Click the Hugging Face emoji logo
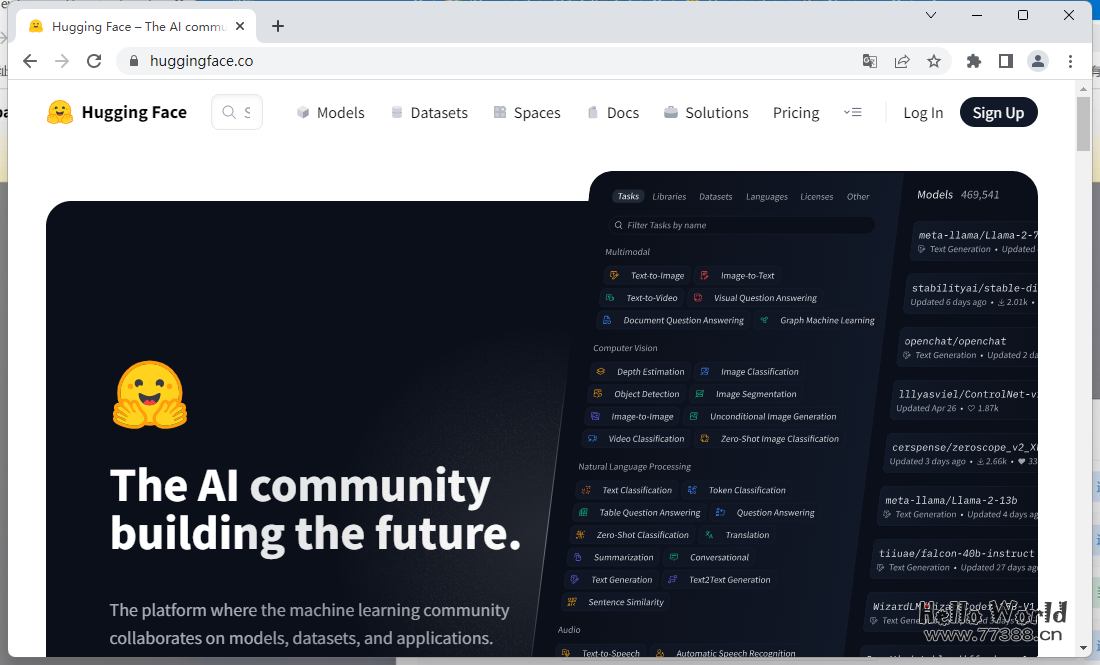This screenshot has height=665, width=1100. [60, 112]
